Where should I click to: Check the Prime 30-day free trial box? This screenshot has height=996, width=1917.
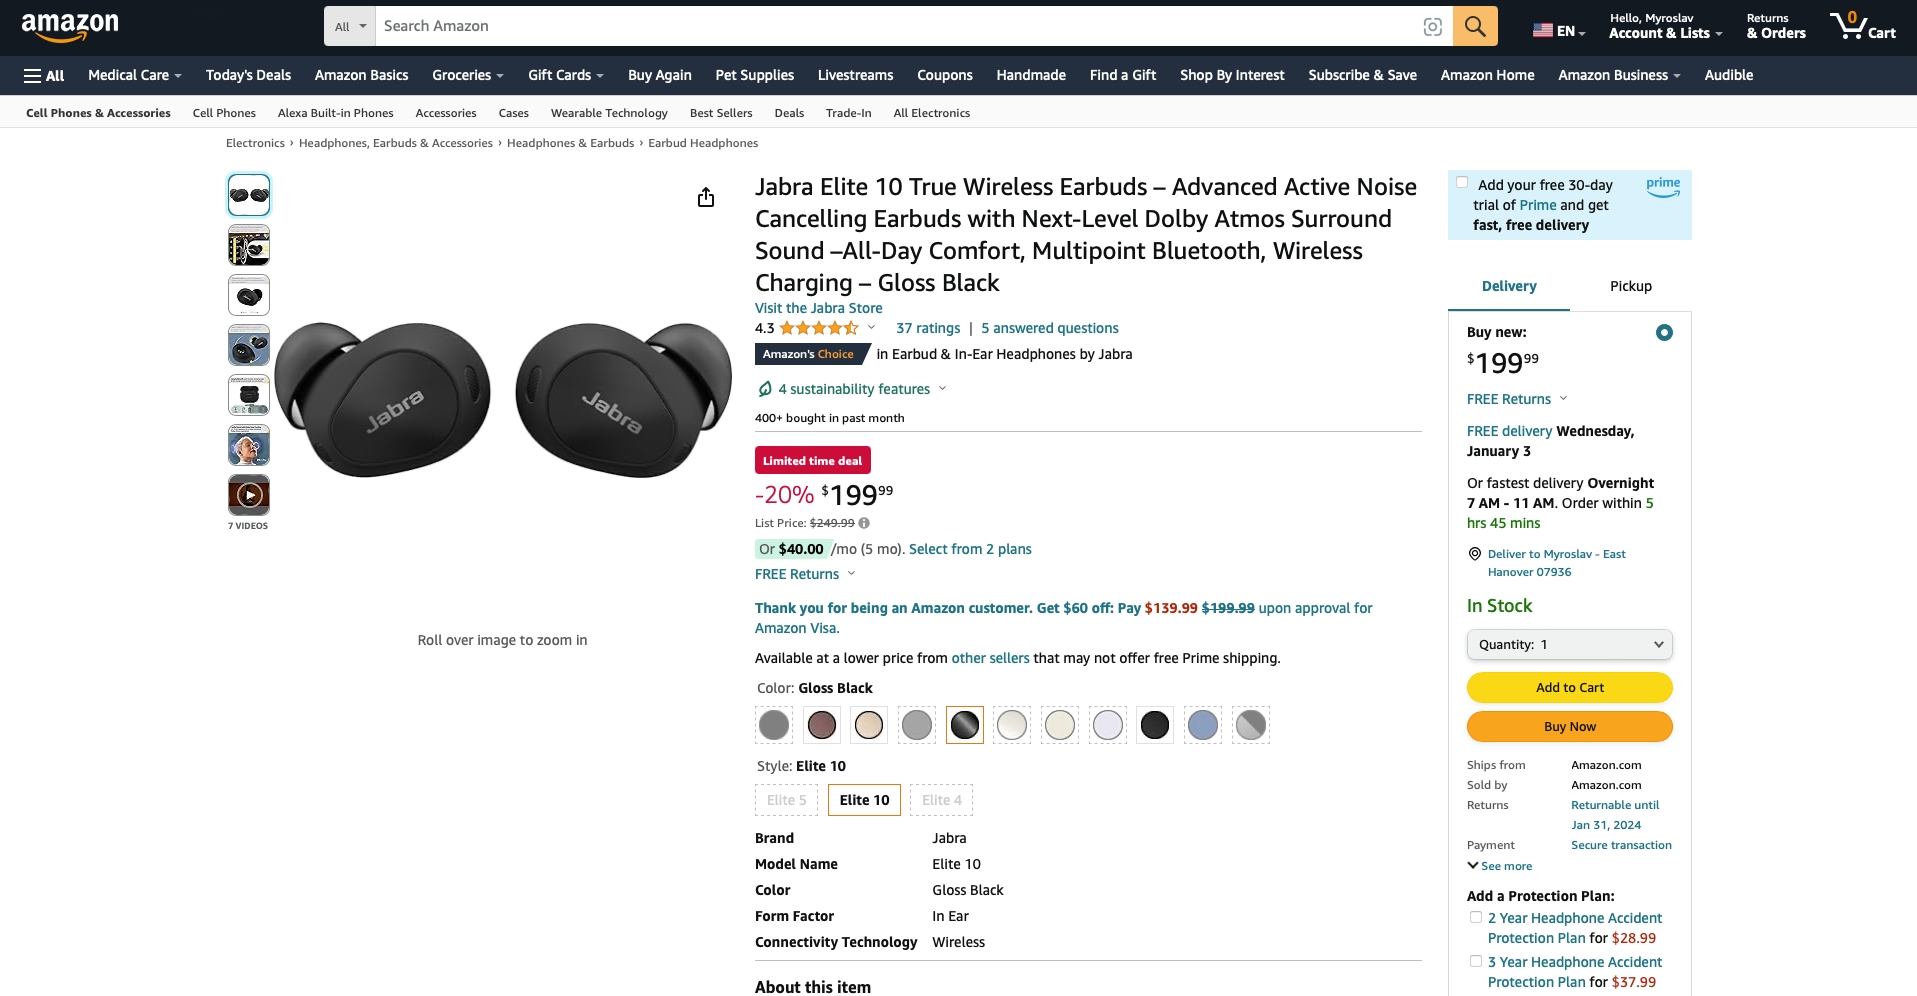1462,183
